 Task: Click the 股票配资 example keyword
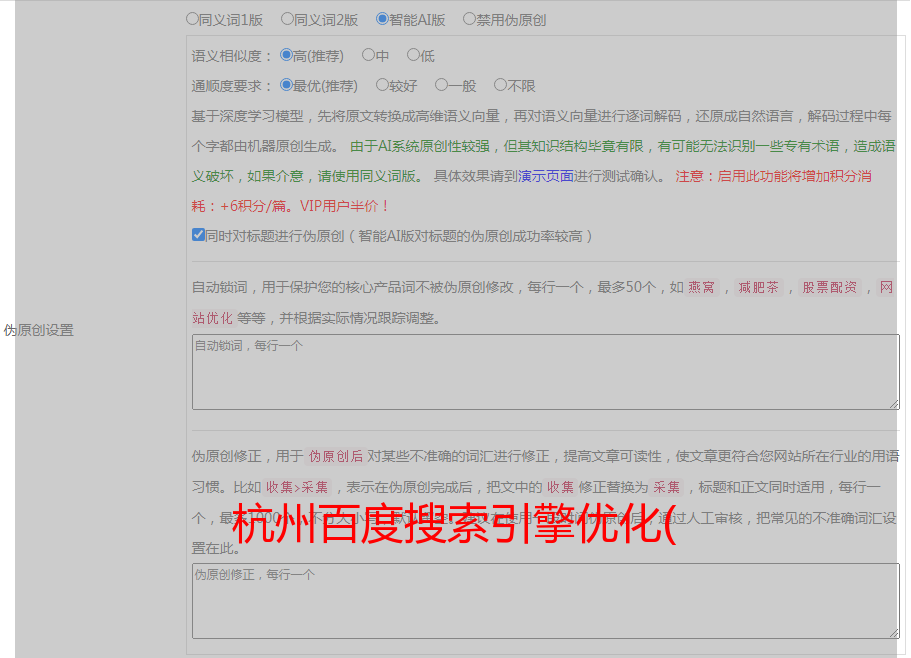pyautogui.click(x=830, y=287)
